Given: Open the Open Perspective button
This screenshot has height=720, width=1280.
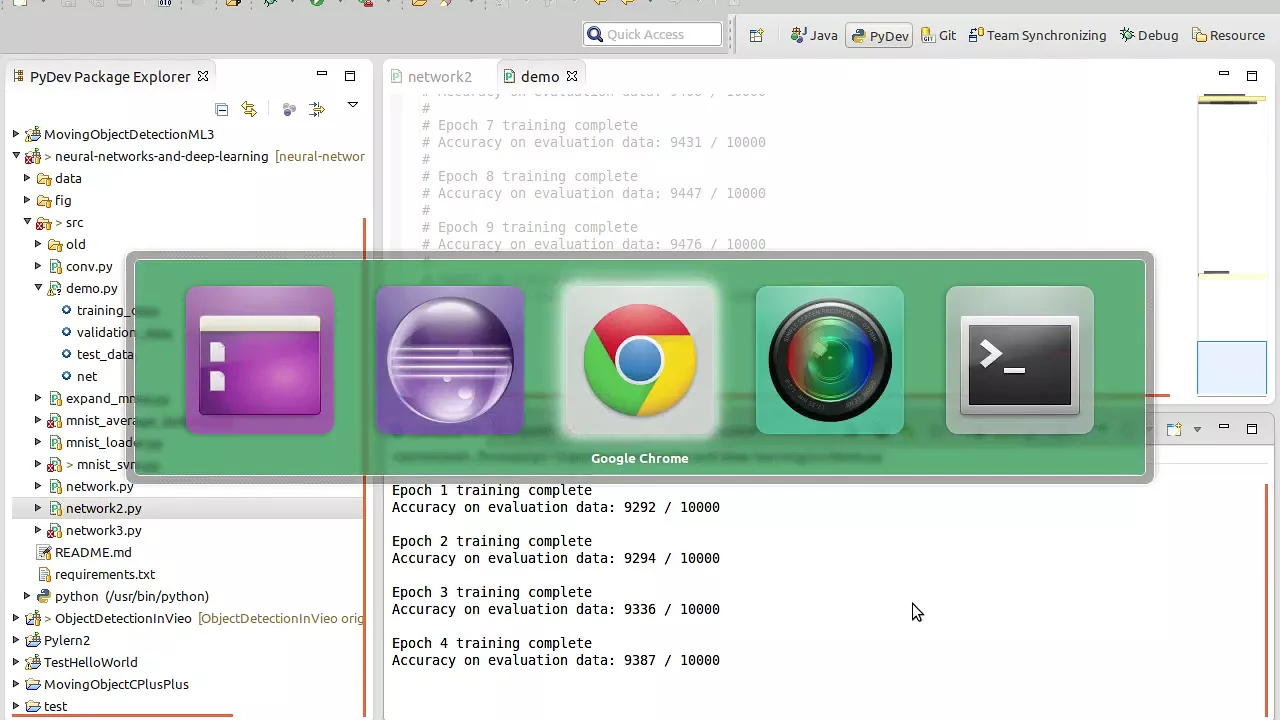Looking at the screenshot, I should (x=756, y=35).
